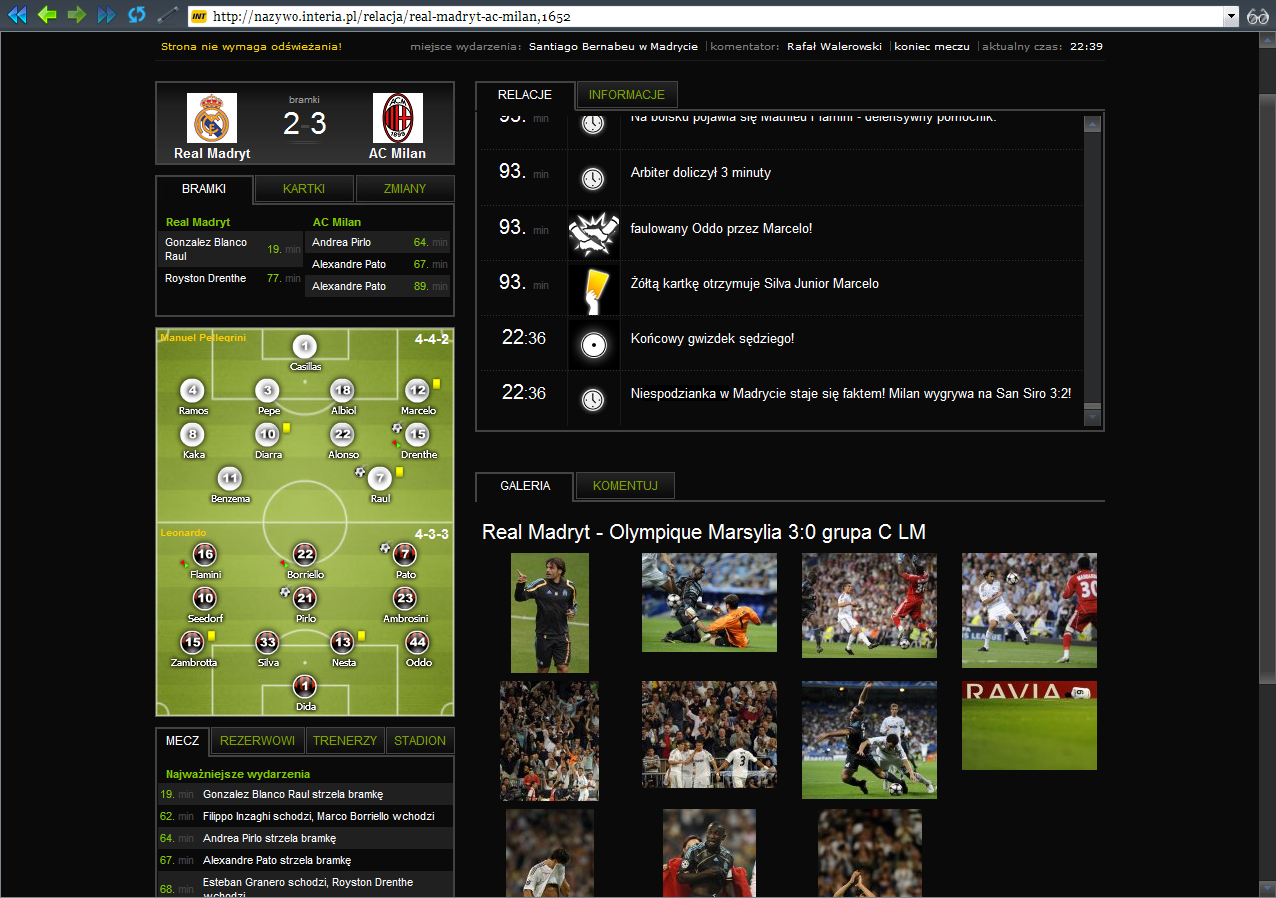Select the STADION tab

click(420, 741)
